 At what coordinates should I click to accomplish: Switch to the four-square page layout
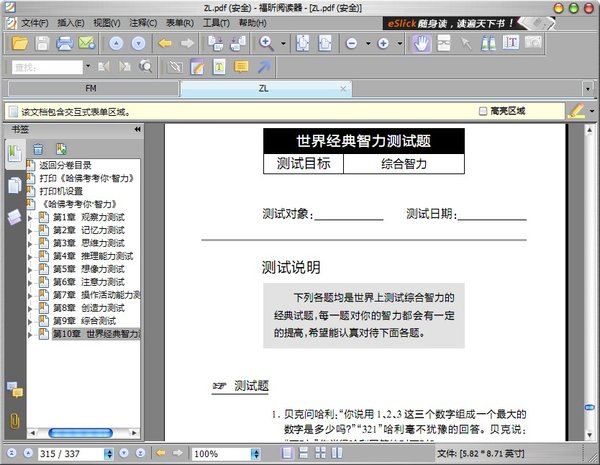[x=320, y=454]
